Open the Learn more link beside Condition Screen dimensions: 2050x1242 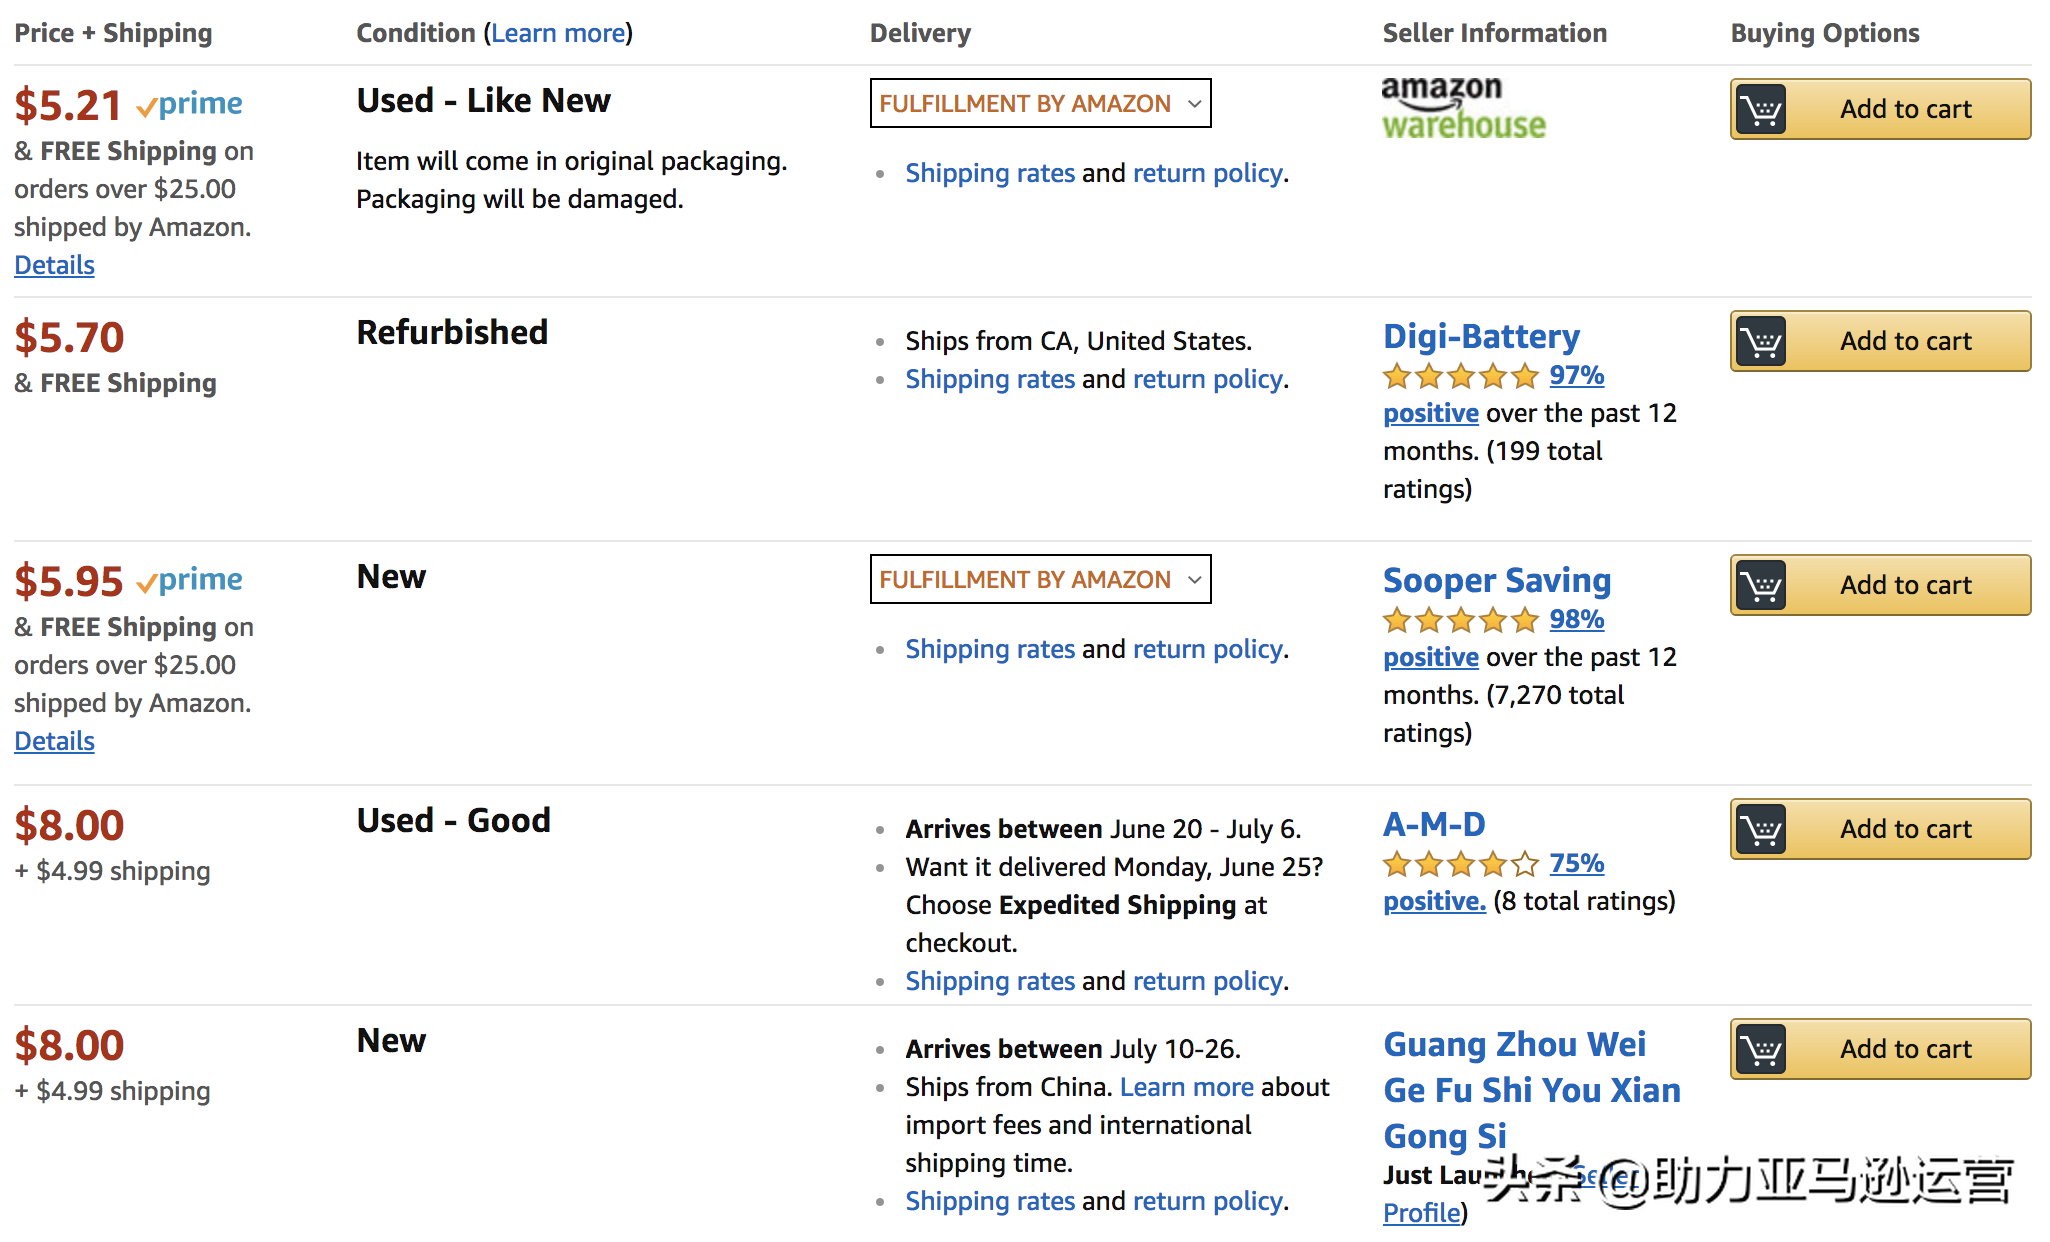coord(558,33)
